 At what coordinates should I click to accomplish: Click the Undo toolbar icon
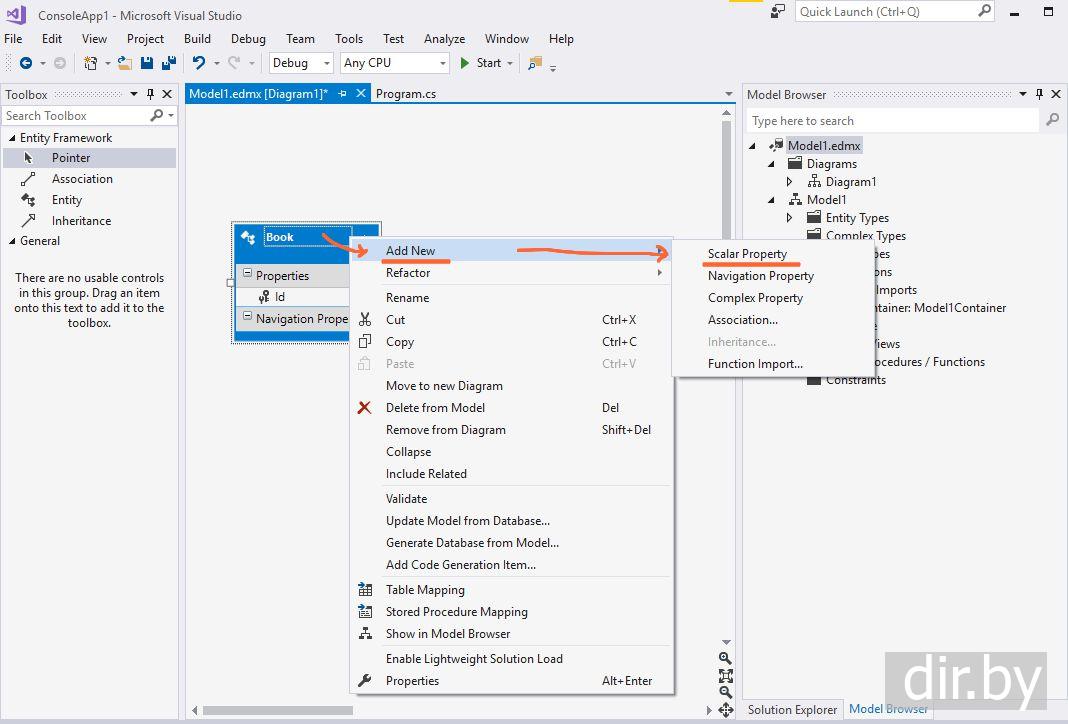tap(199, 63)
